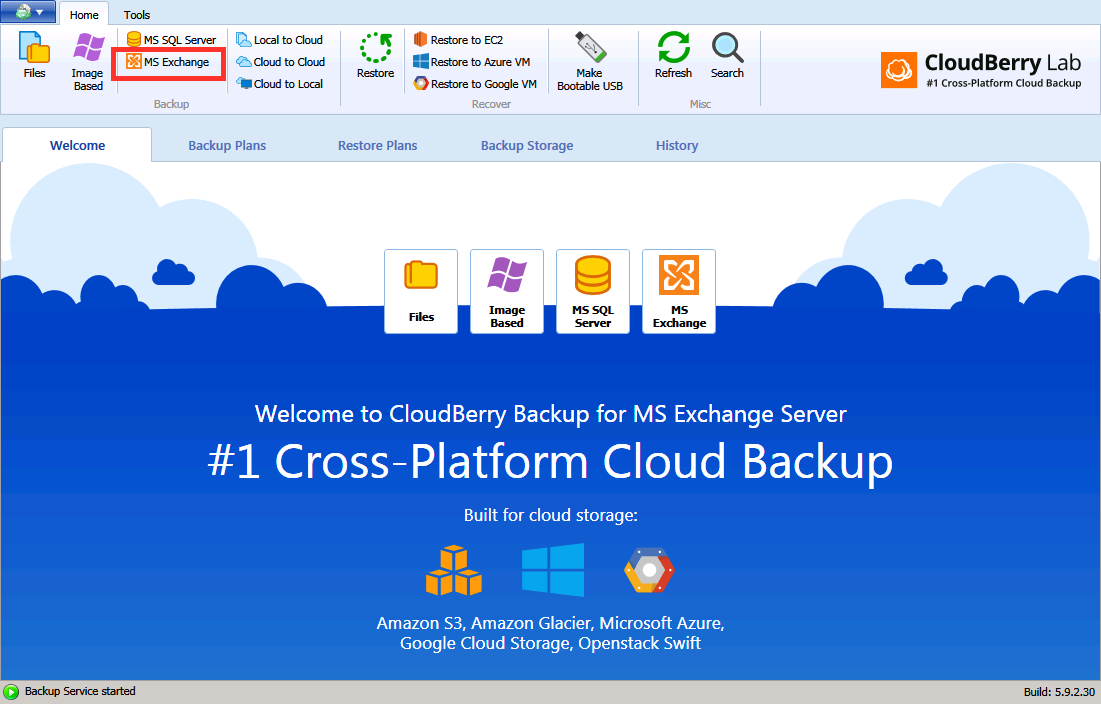The image size is (1101, 704).
Task: Click the Backup Service started status text
Action: (x=80, y=691)
